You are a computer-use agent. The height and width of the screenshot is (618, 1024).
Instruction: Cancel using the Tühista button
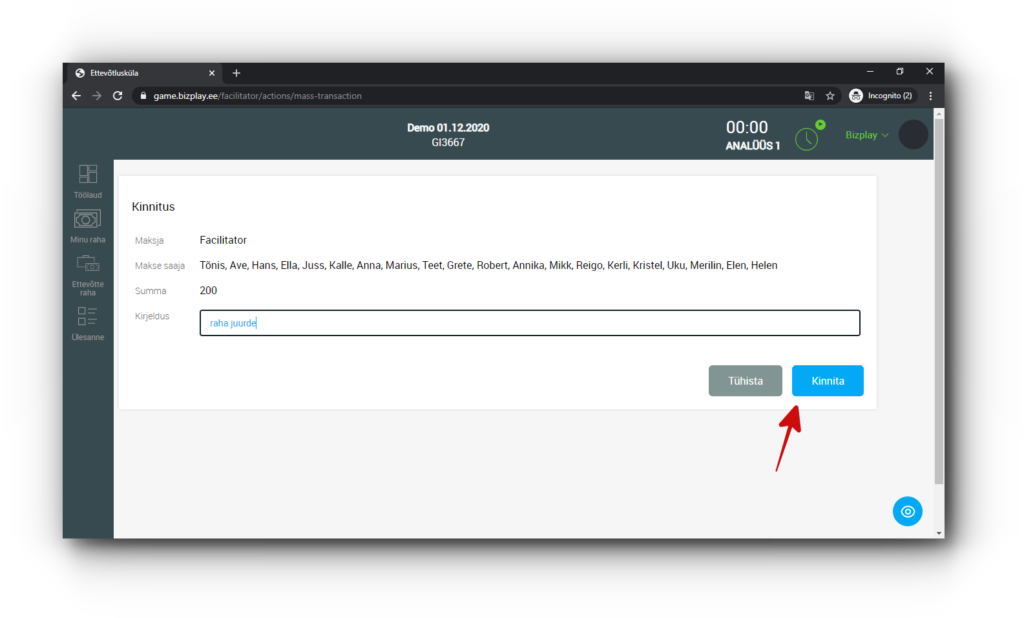click(x=745, y=381)
